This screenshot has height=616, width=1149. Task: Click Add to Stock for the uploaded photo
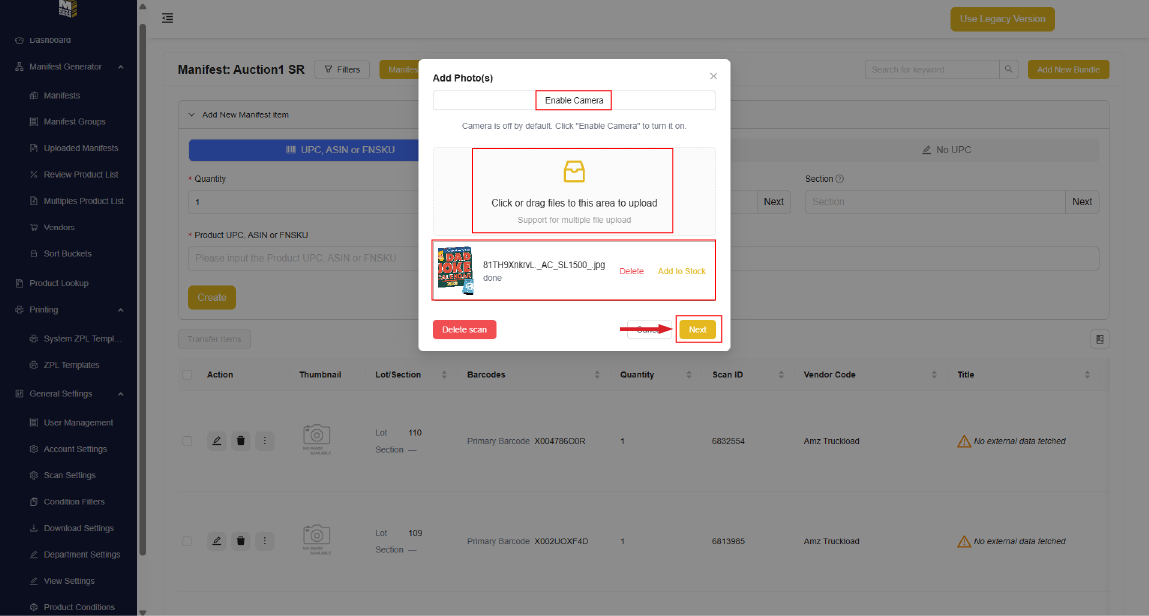pyautogui.click(x=681, y=271)
